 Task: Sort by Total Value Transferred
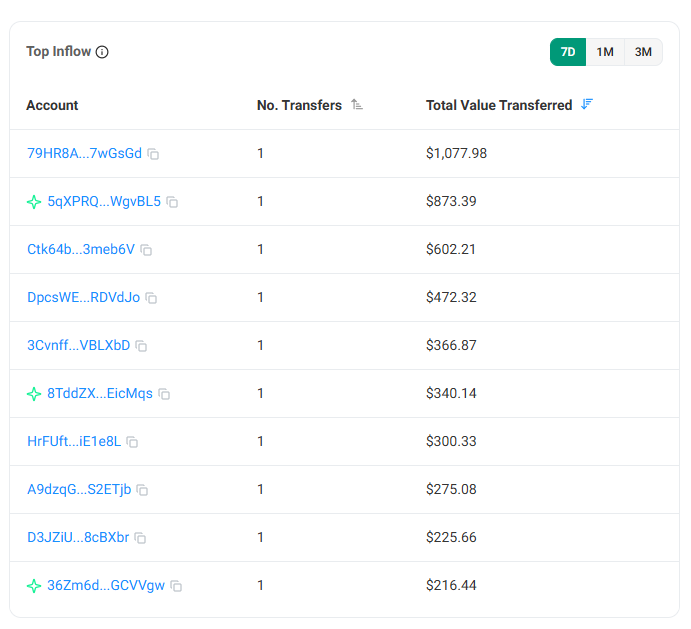click(587, 104)
